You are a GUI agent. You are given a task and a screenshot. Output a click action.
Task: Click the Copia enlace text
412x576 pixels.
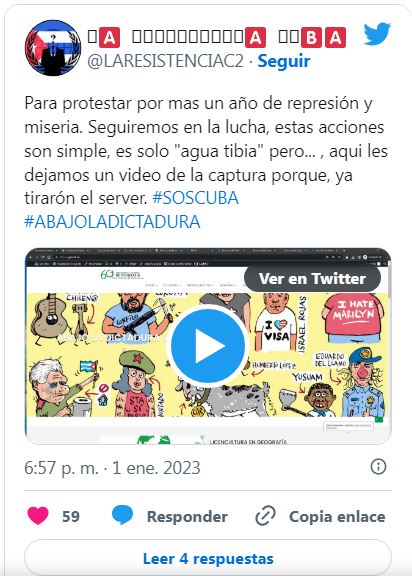(337, 516)
